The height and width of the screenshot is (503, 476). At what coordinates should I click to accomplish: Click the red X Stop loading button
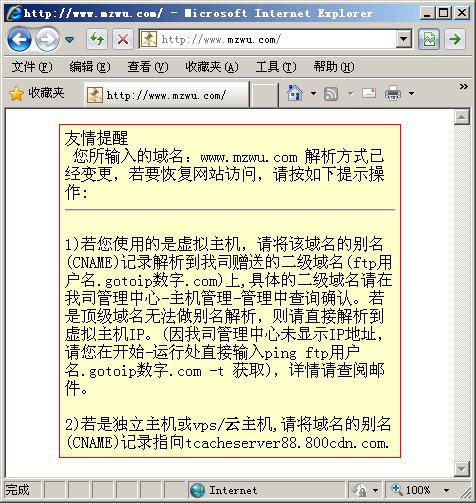point(123,39)
